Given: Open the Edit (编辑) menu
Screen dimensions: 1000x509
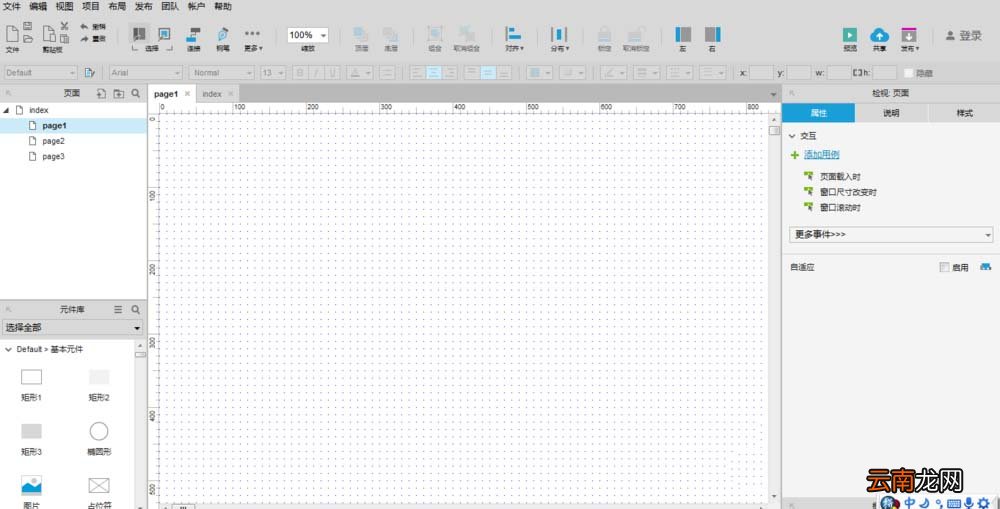Looking at the screenshot, I should [38, 6].
